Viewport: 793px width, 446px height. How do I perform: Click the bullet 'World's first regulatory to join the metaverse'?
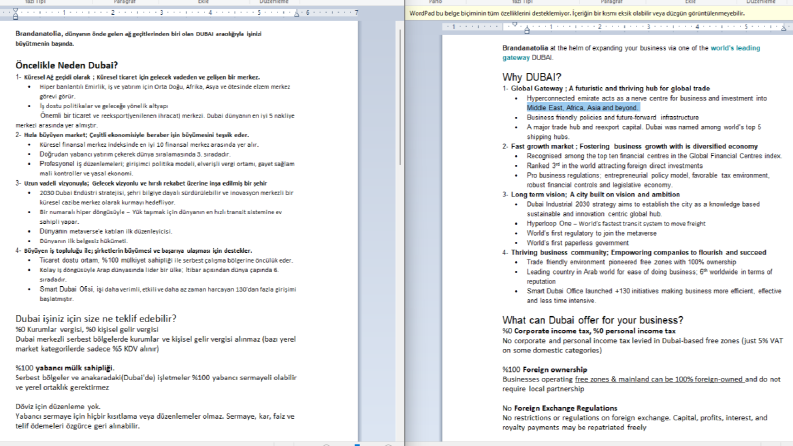pos(592,233)
